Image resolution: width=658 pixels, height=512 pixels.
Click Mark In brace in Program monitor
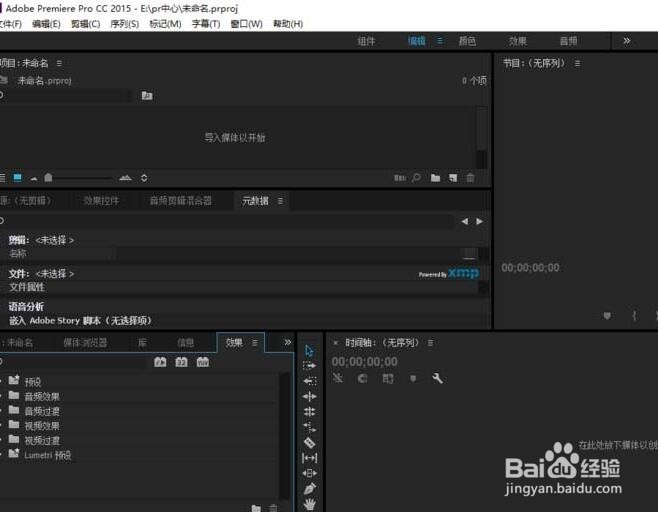(634, 316)
